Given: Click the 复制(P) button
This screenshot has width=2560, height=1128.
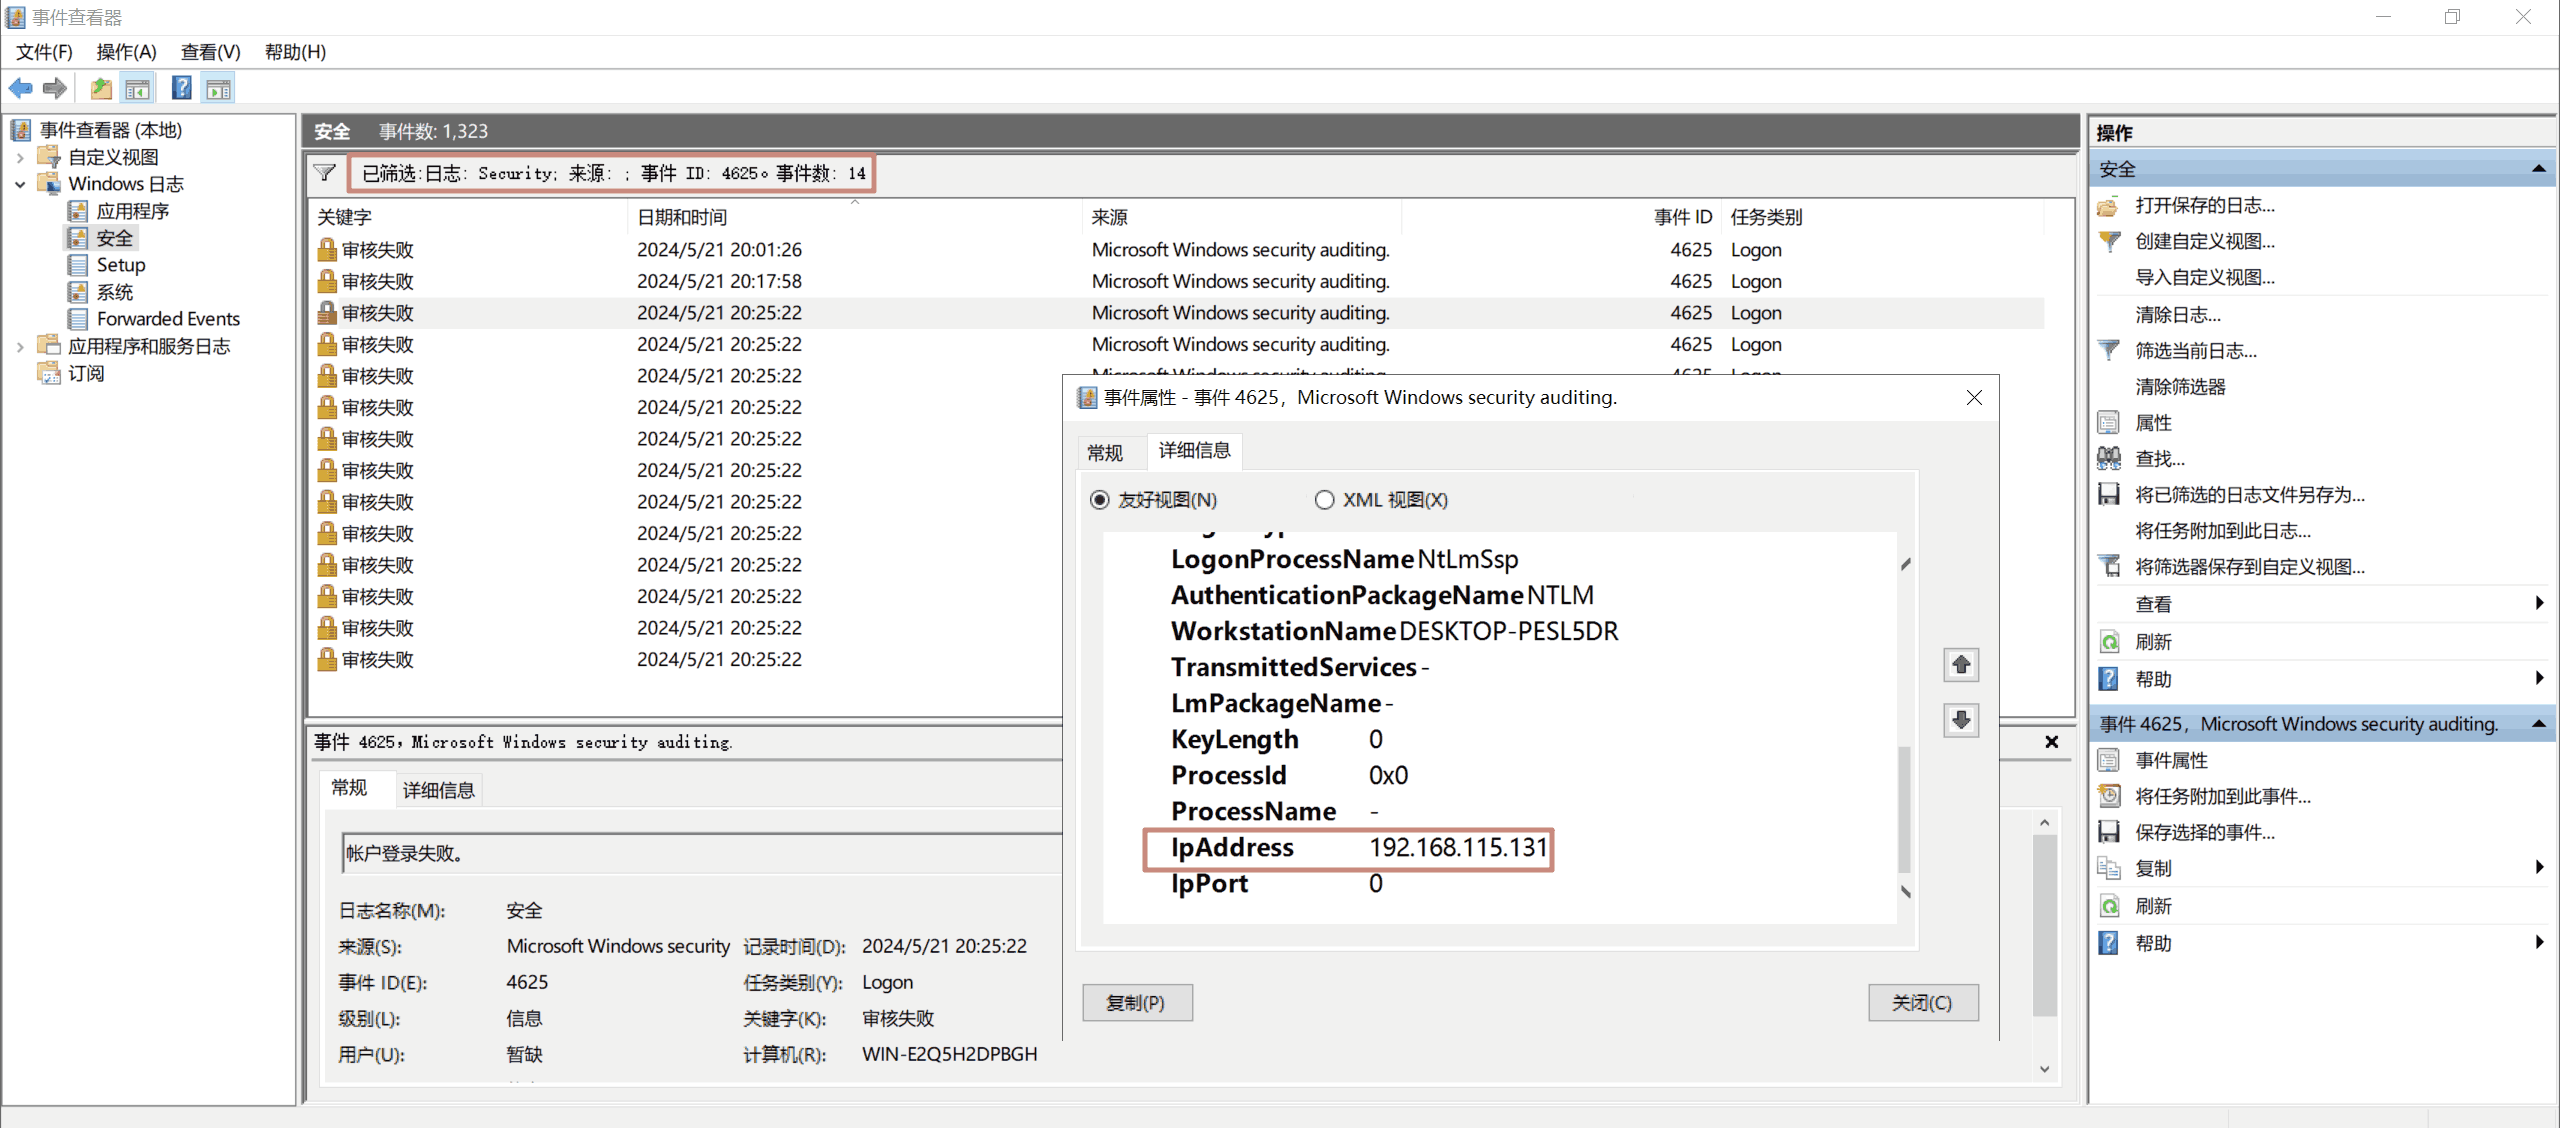Looking at the screenshot, I should [1137, 1003].
